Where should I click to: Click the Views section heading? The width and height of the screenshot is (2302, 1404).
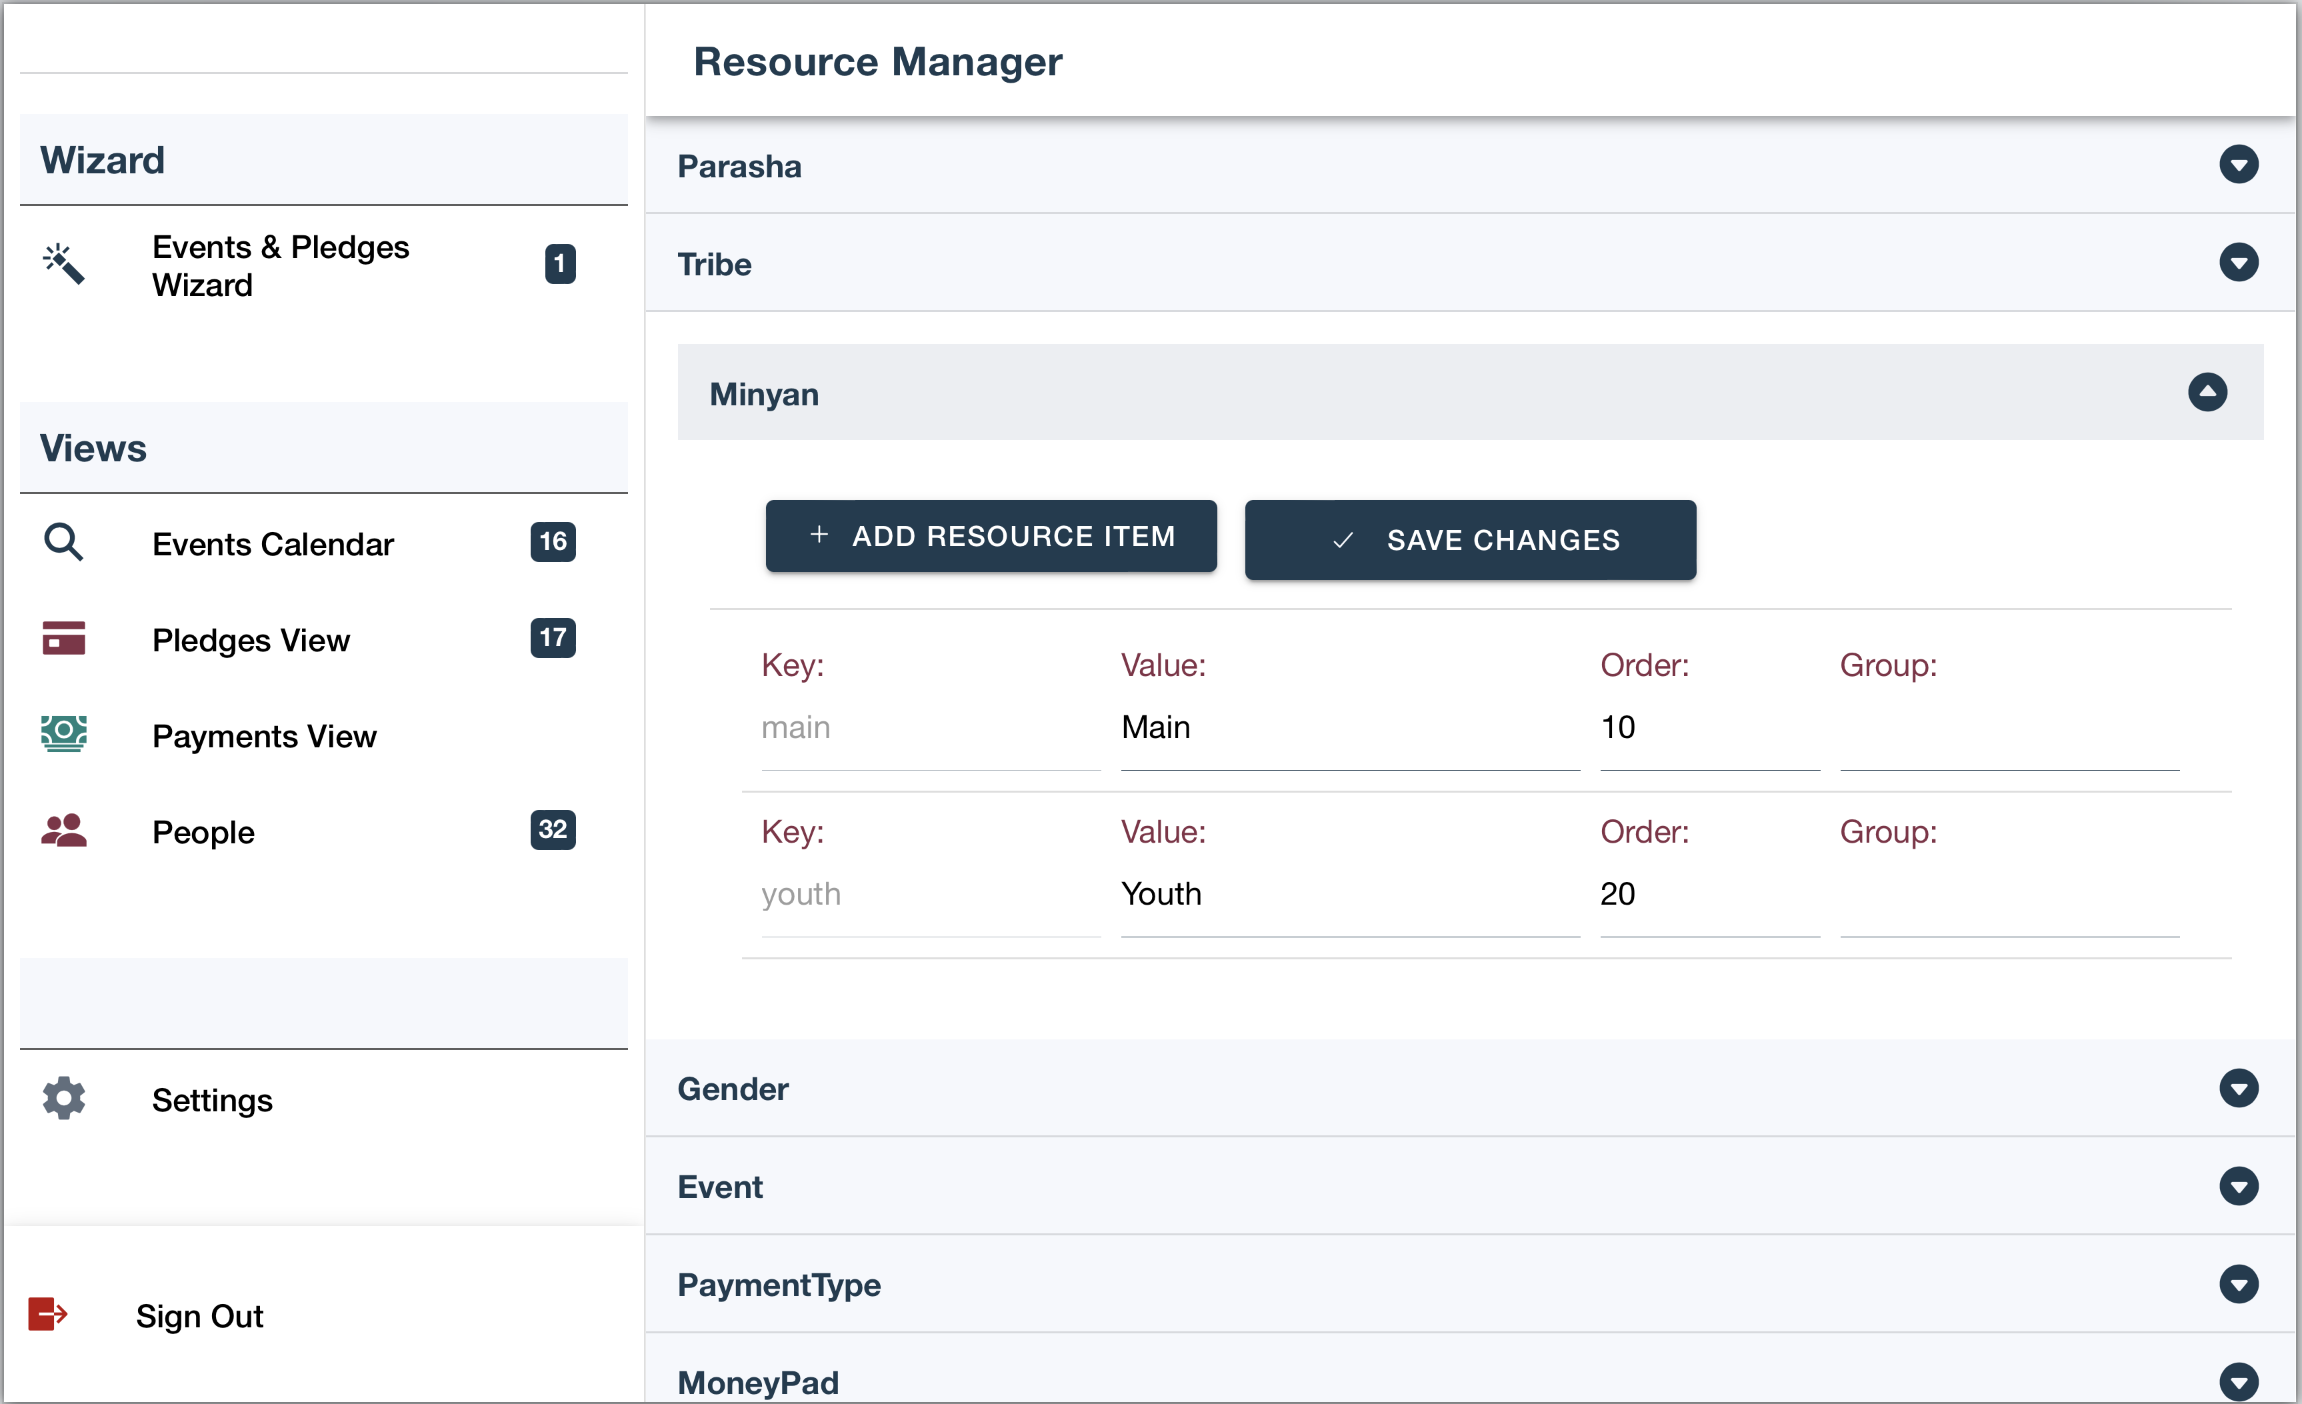click(x=93, y=448)
